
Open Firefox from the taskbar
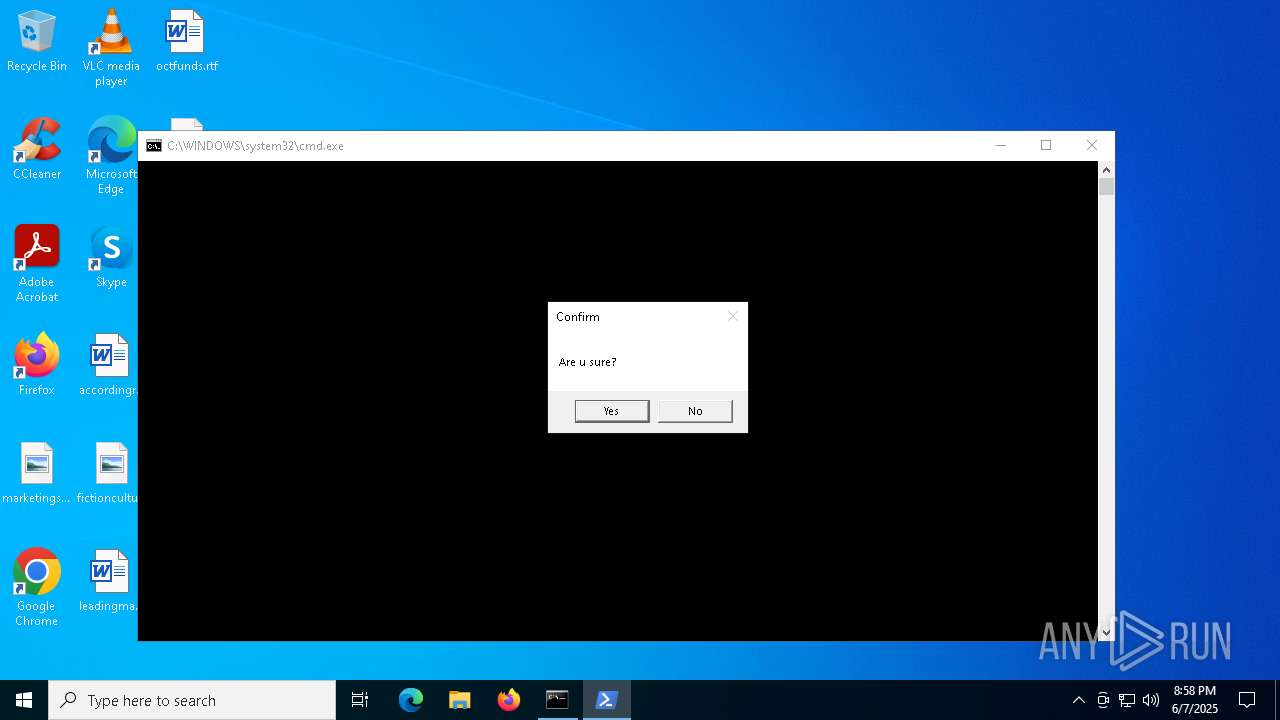[509, 700]
